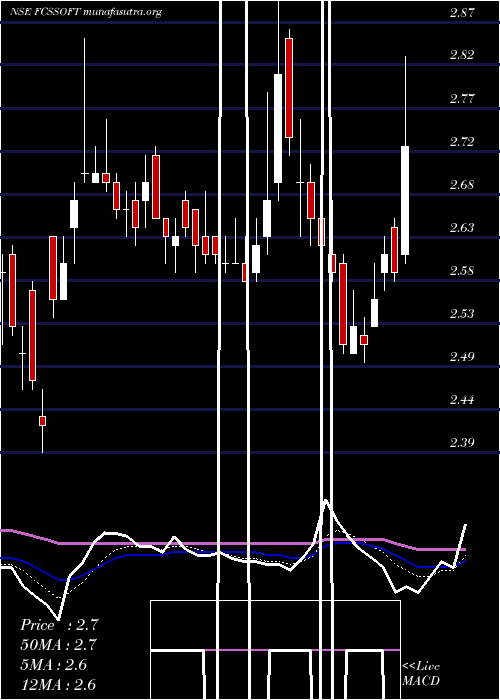Click the 5MA : 2.6 readout

coord(53,664)
